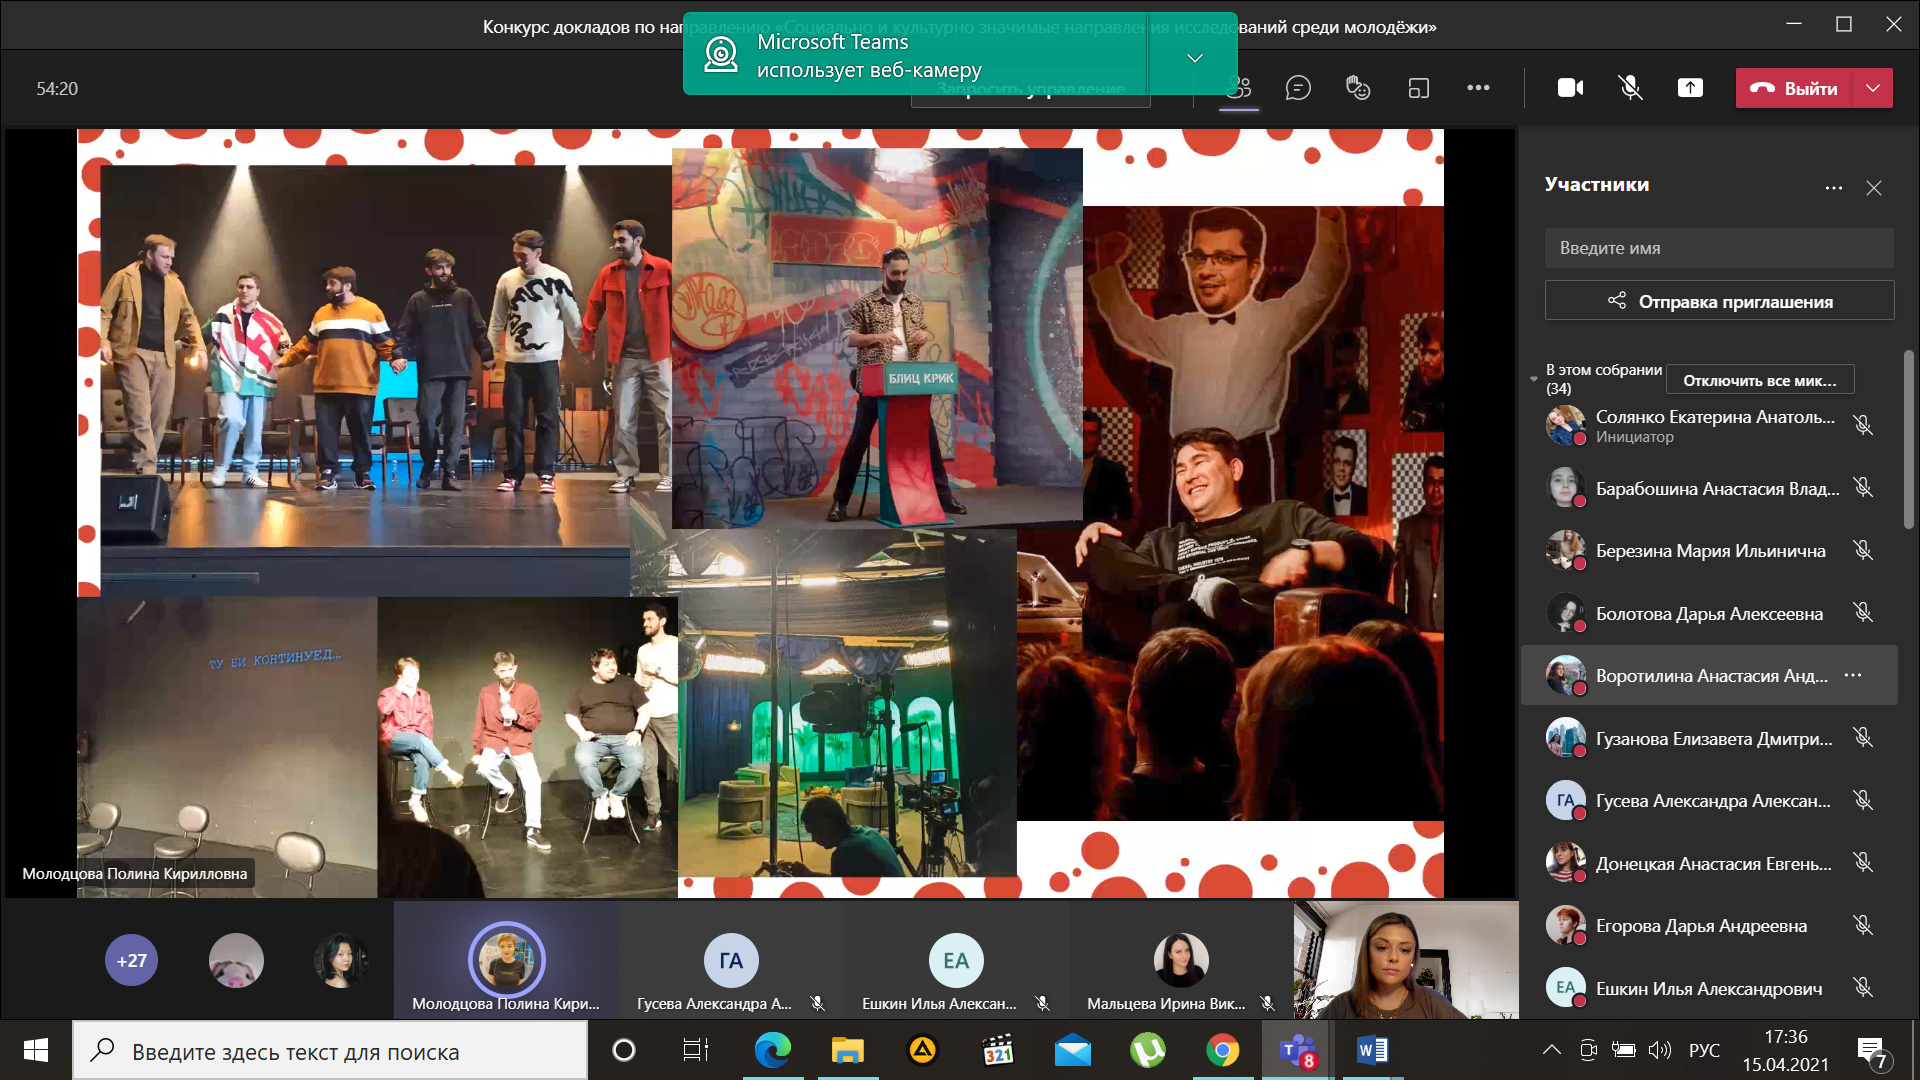Viewport: 1920px width, 1080px height.
Task: Click the share content icon
Action: [x=1690, y=88]
